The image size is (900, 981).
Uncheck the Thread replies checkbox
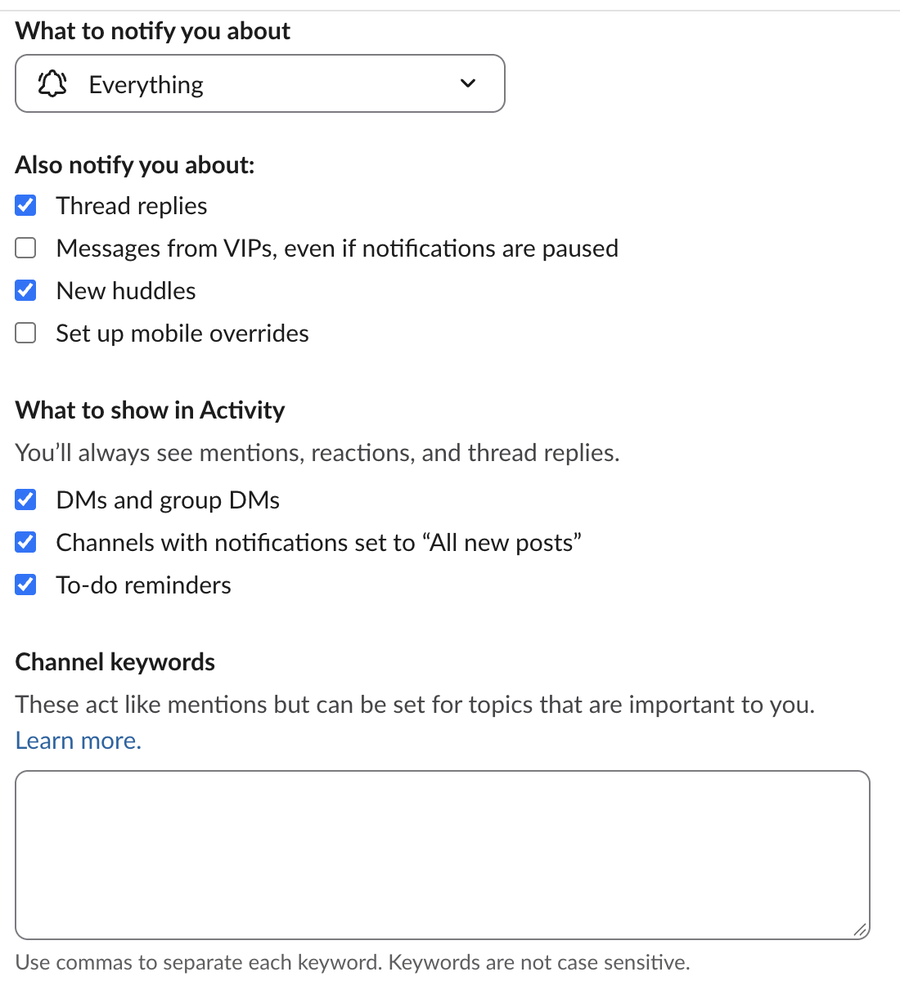pos(26,205)
